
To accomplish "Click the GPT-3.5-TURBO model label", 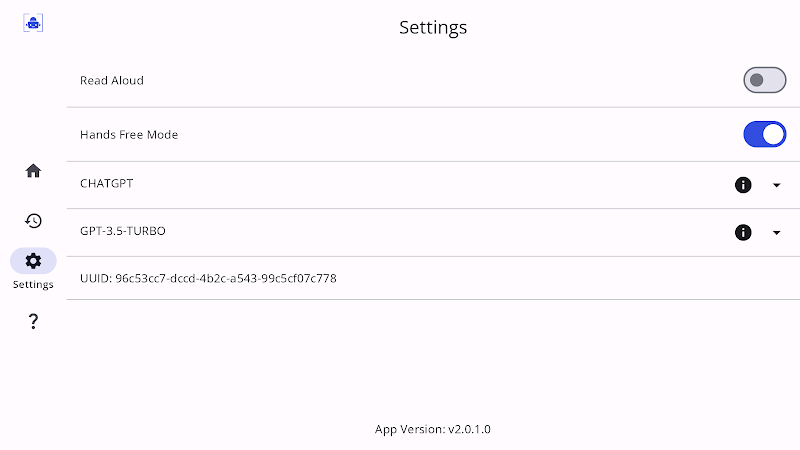I will [122, 231].
